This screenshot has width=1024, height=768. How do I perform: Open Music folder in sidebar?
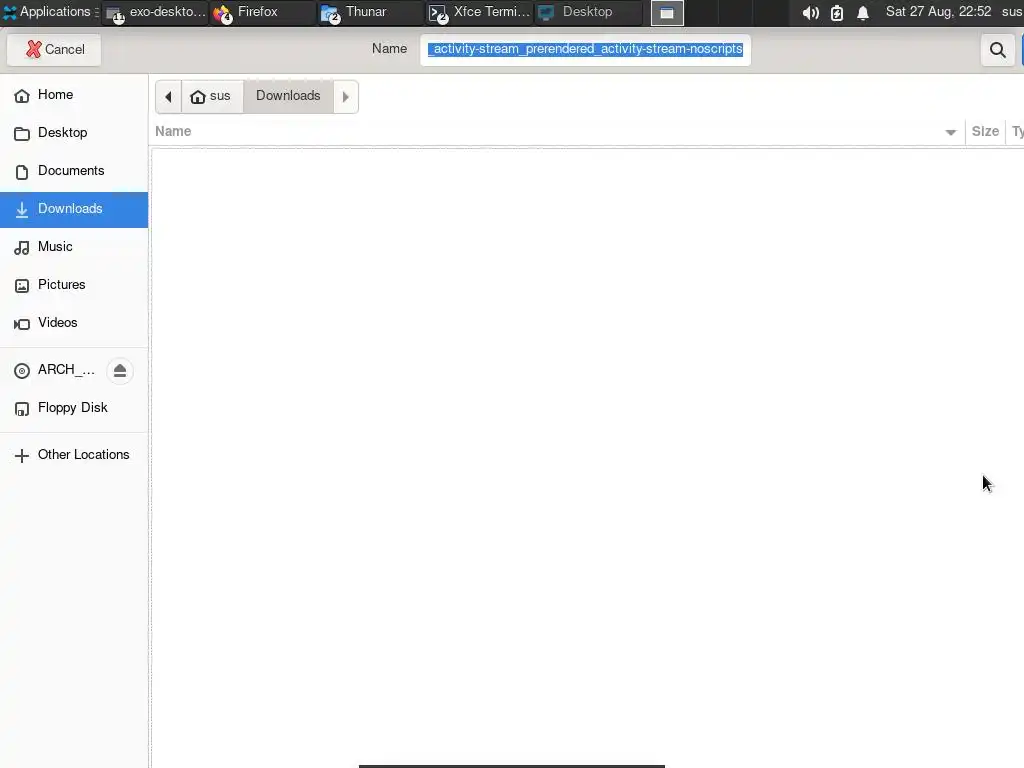[x=74, y=247]
